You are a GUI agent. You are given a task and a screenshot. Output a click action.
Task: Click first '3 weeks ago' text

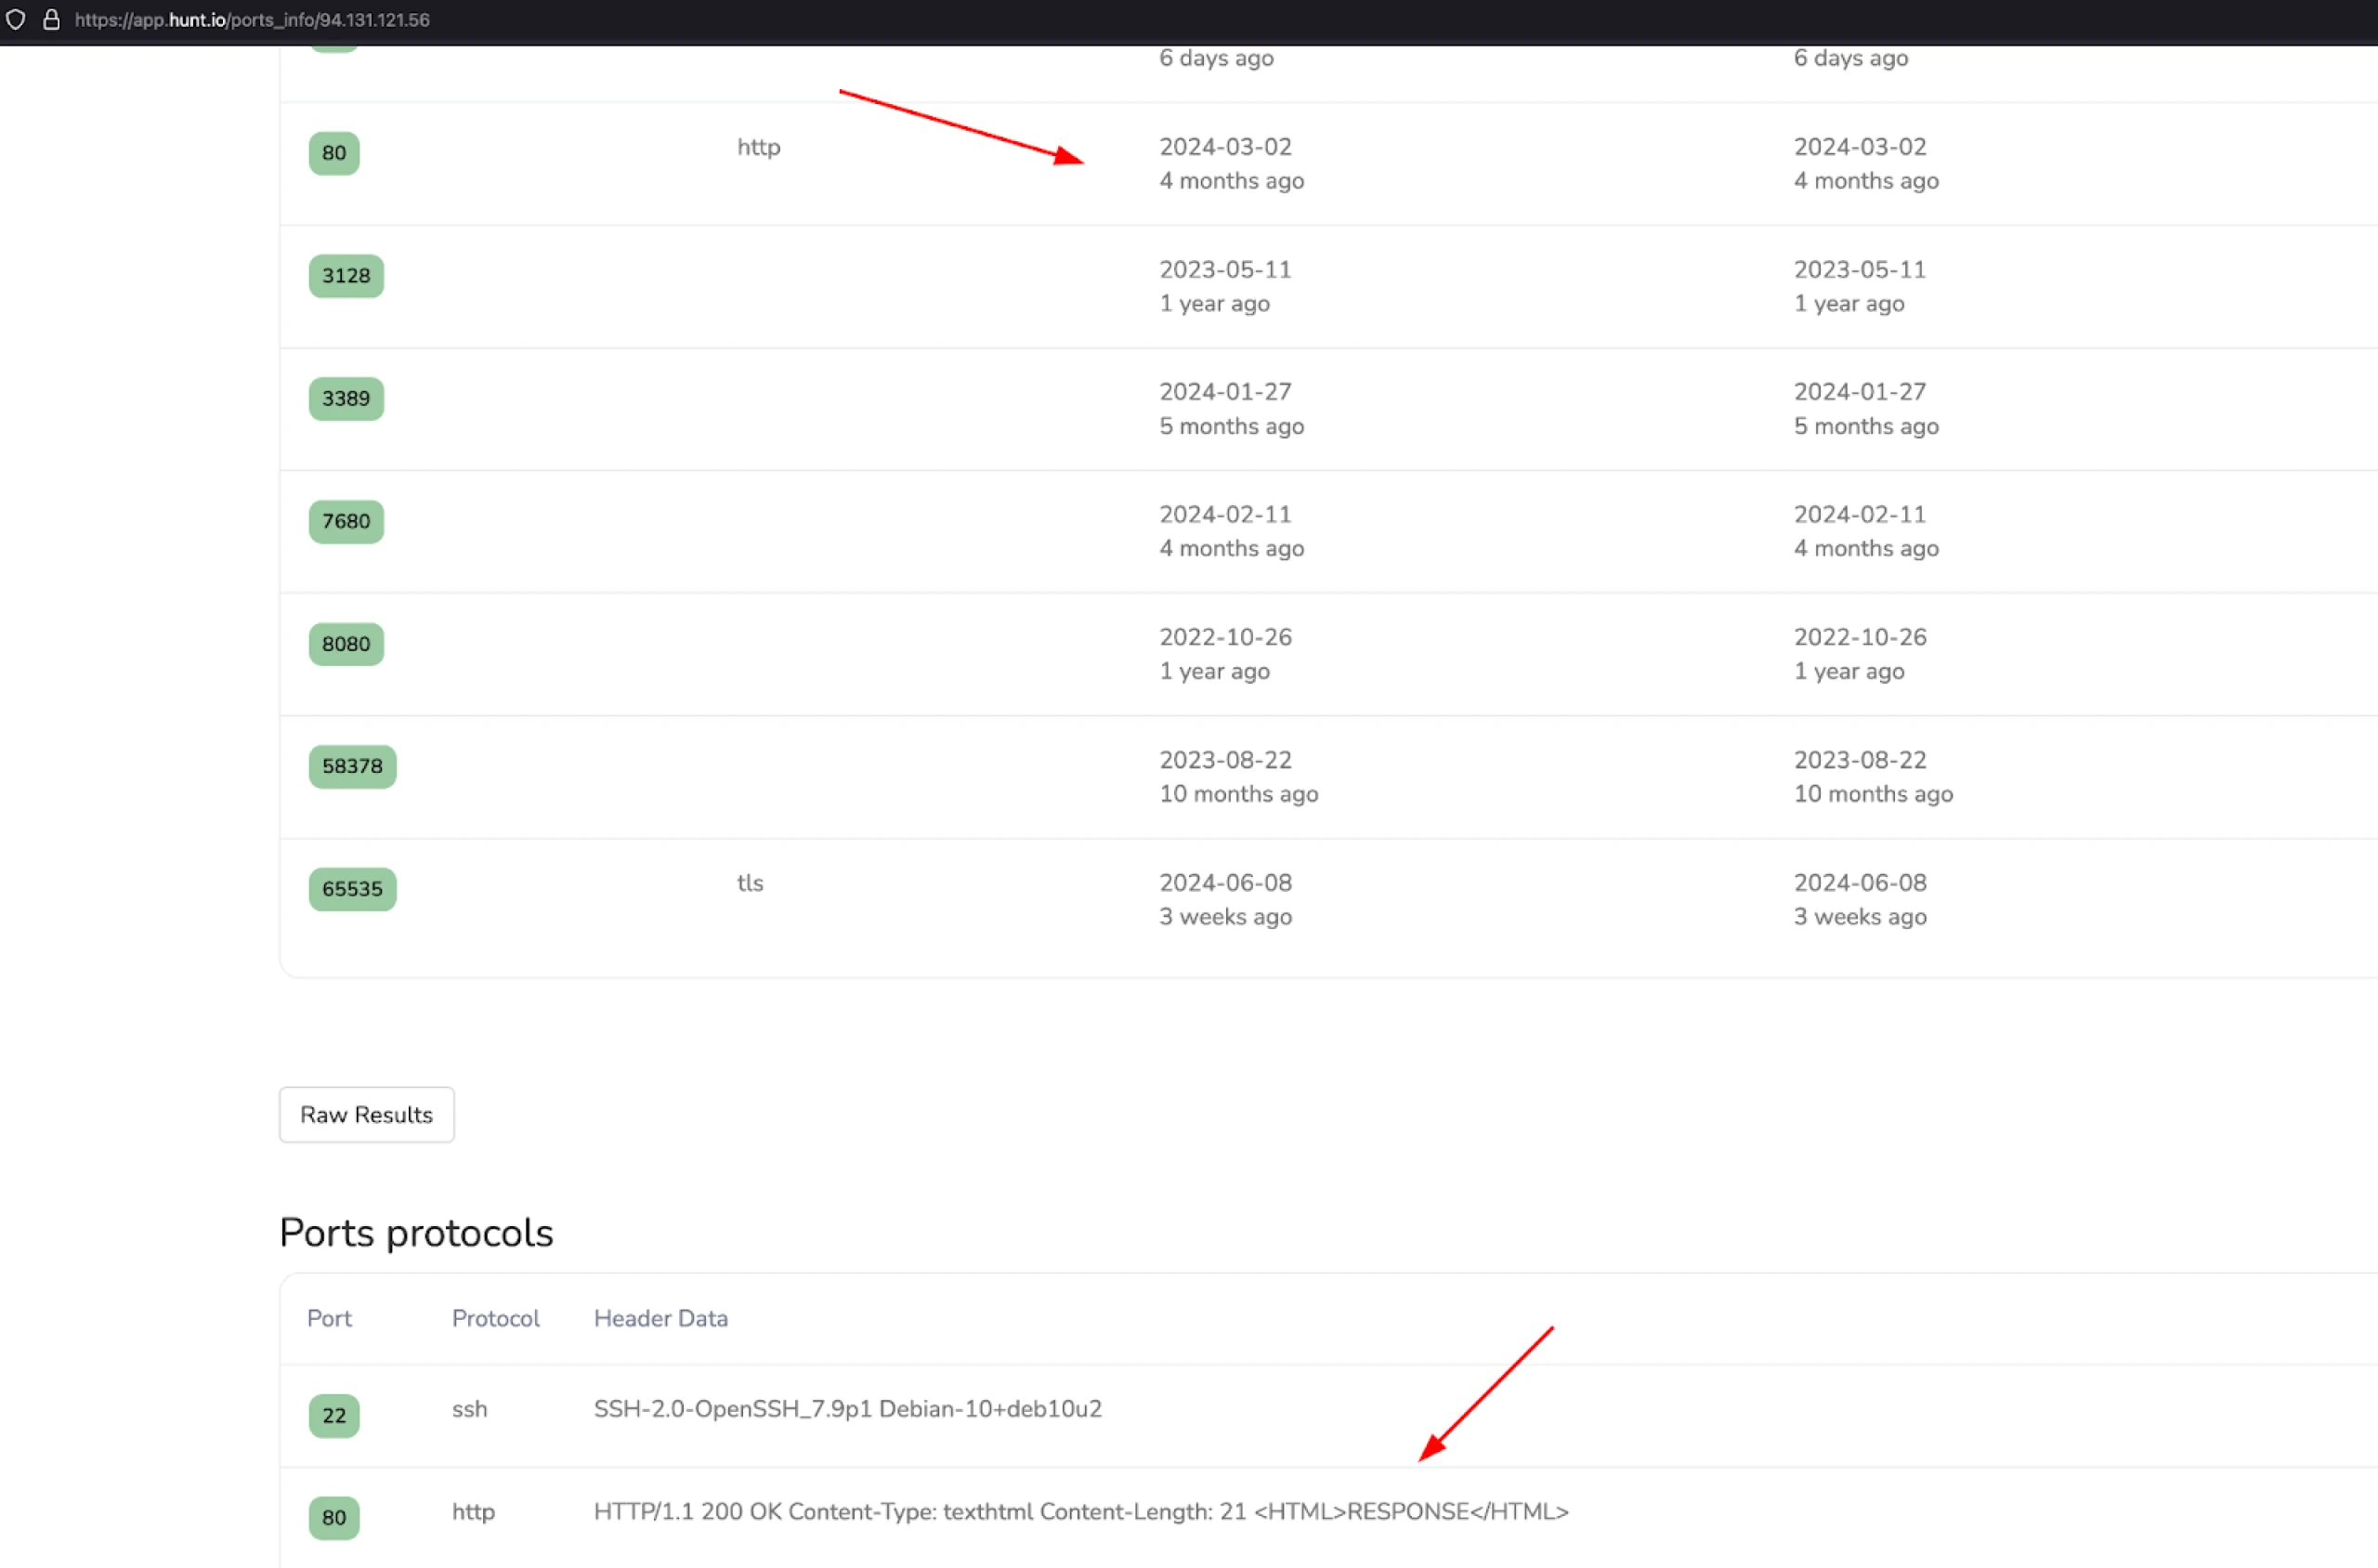click(1225, 917)
